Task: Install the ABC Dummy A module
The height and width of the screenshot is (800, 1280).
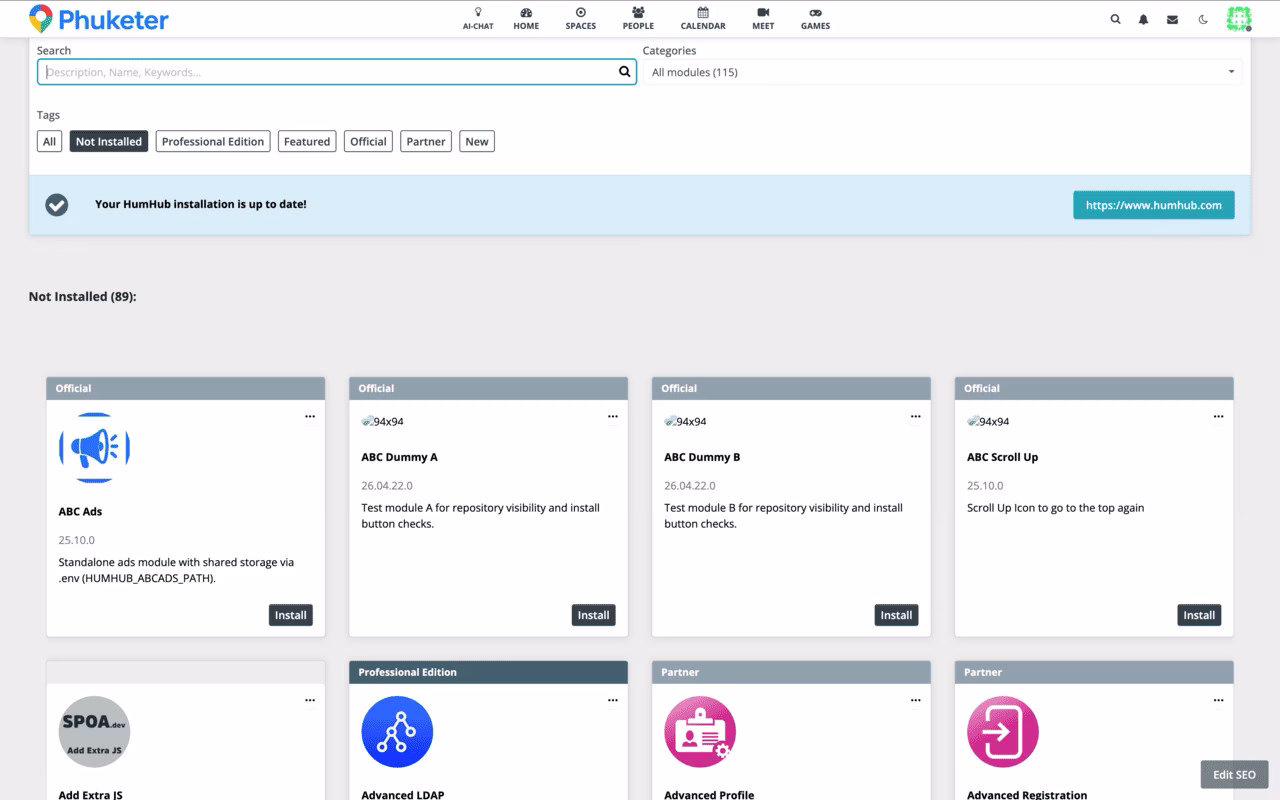Action: [x=594, y=615]
